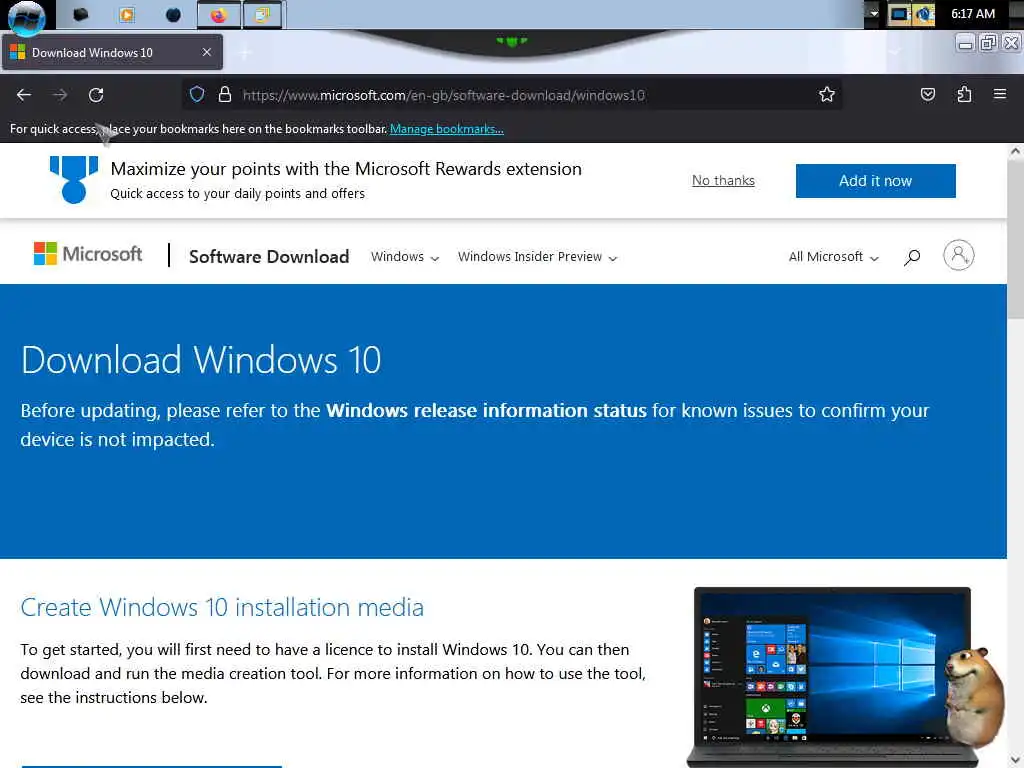Show hidden system tray icons arrow

point(874,13)
